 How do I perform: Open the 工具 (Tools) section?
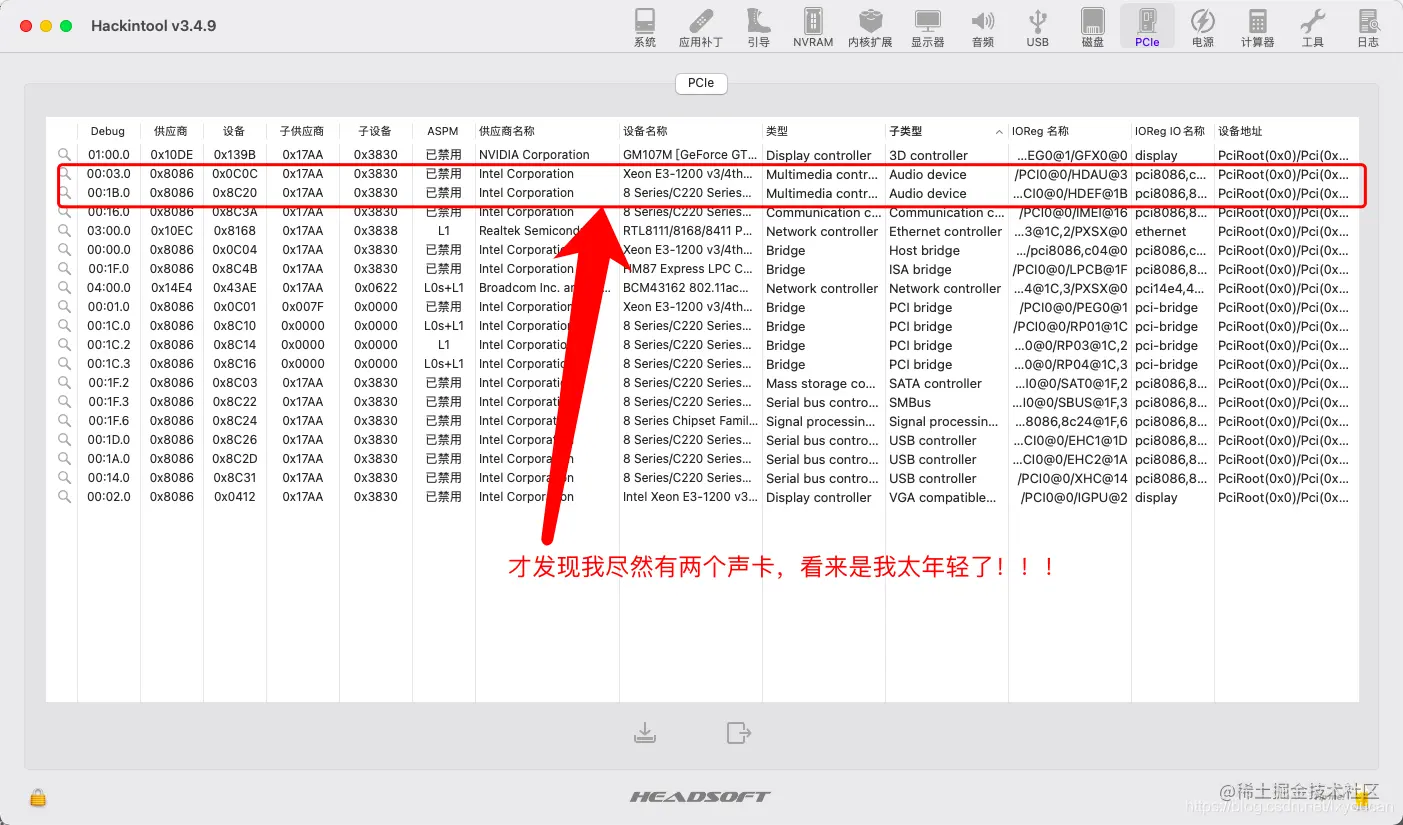click(1313, 28)
